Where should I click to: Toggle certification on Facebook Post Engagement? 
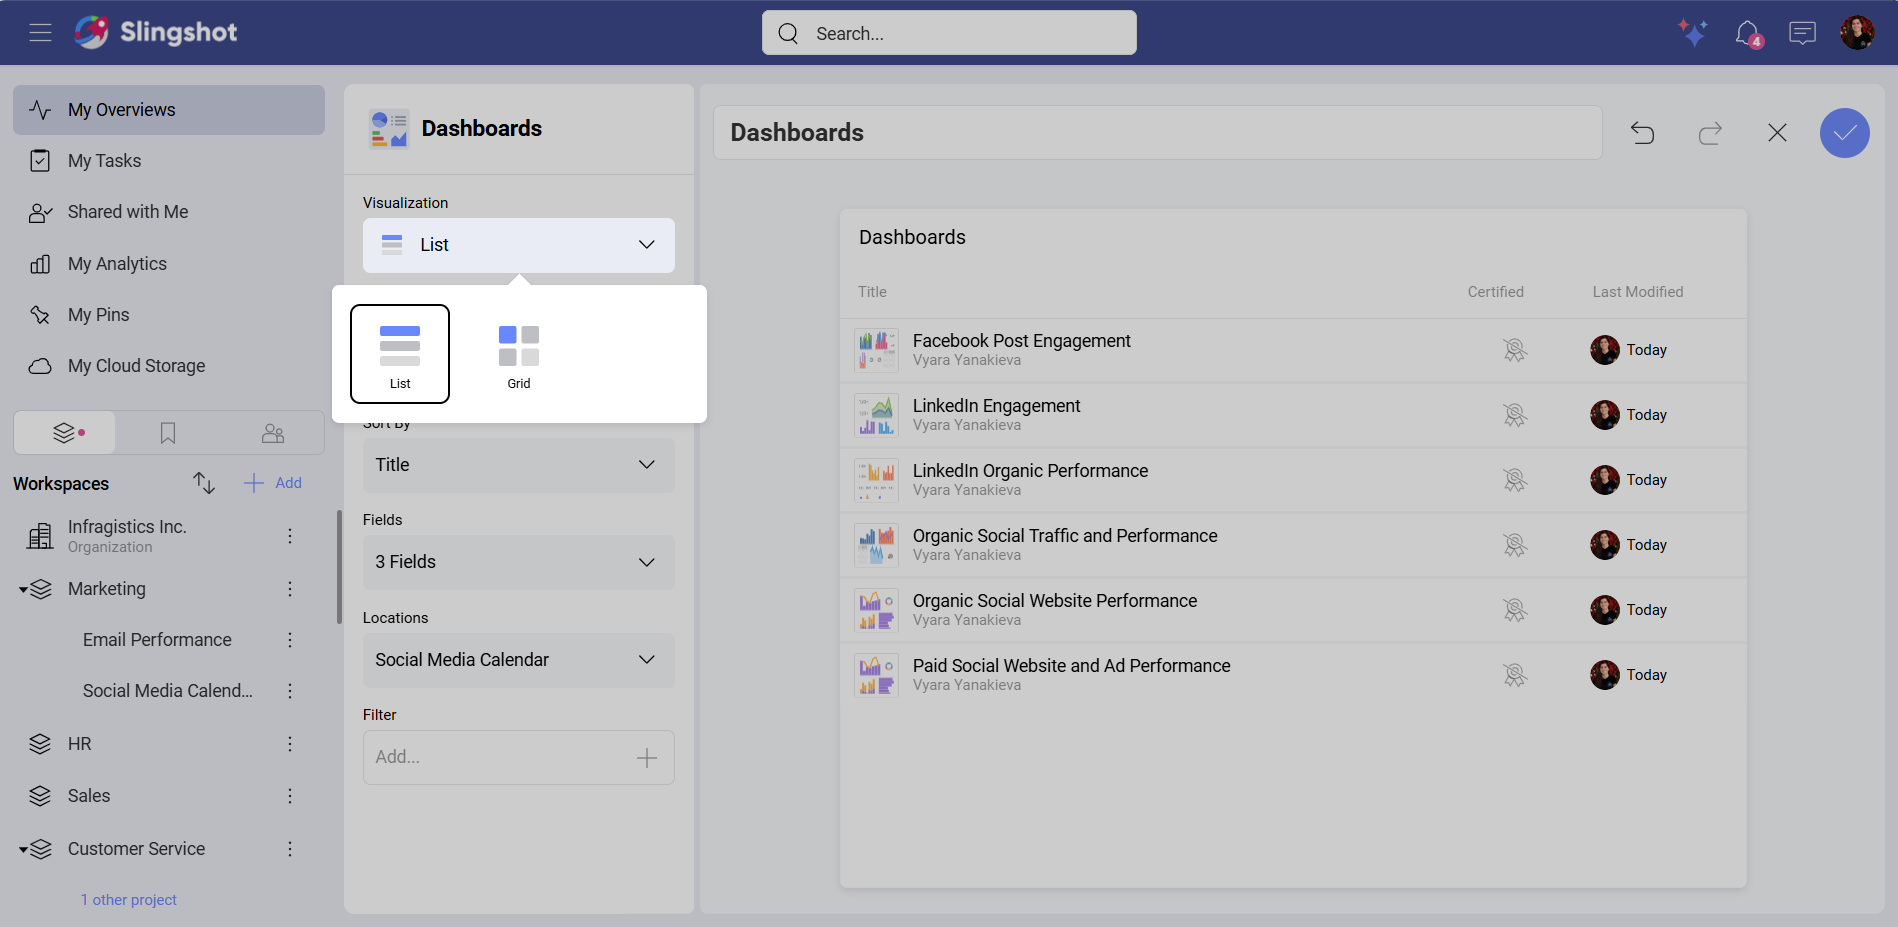1514,349
